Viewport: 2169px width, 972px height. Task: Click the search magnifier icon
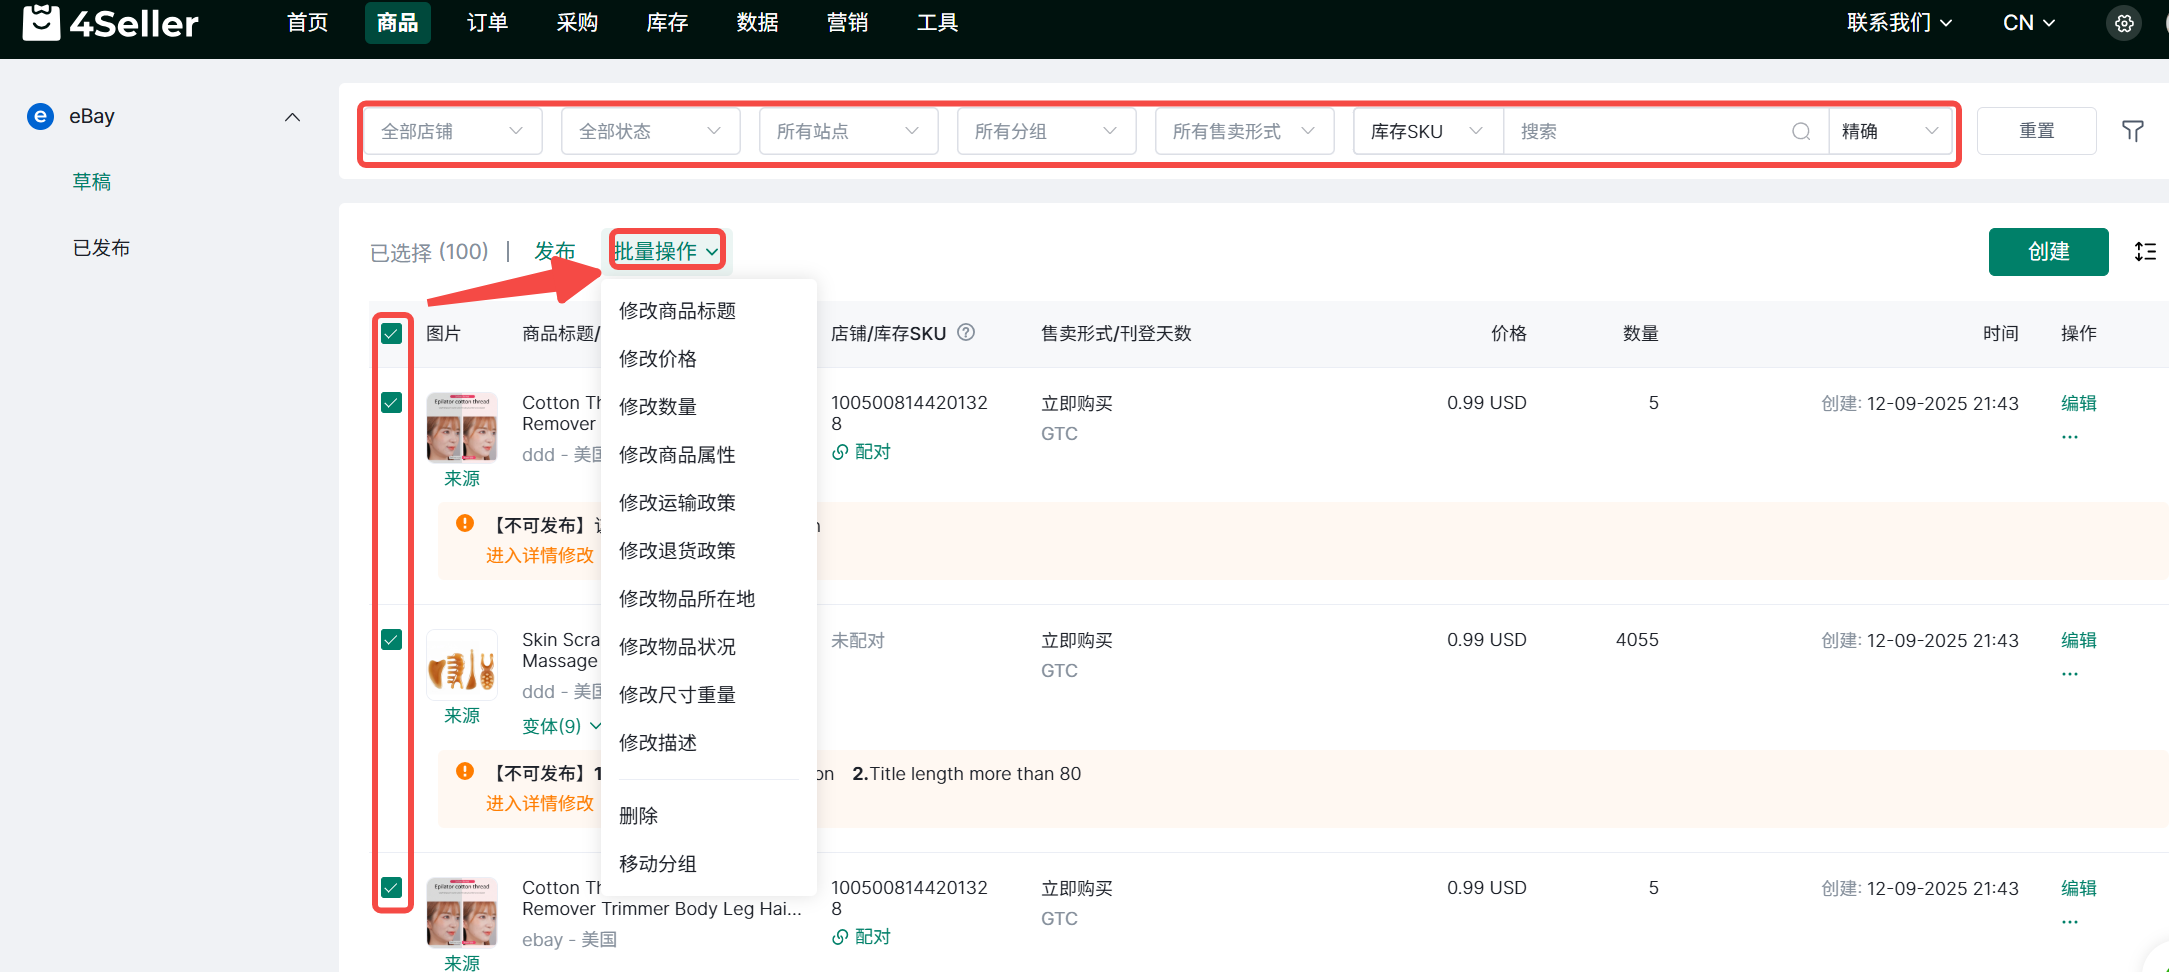pos(1800,131)
